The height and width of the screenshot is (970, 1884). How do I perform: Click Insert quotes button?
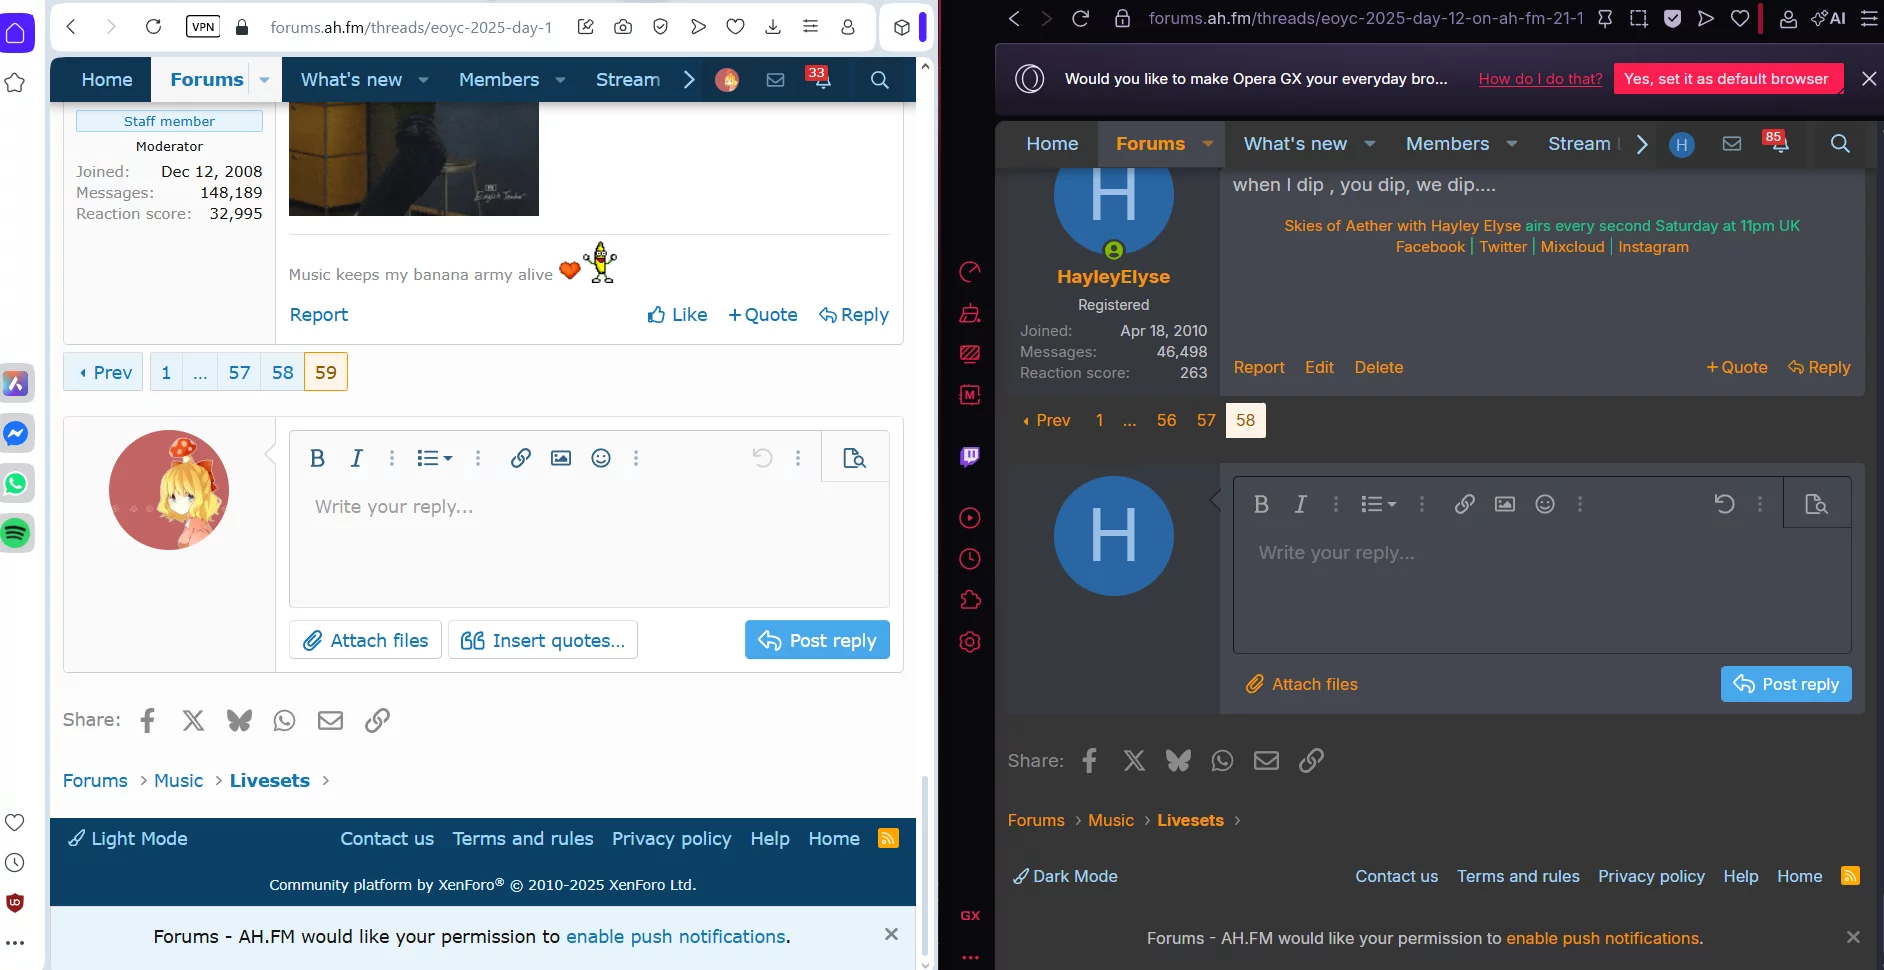click(543, 640)
